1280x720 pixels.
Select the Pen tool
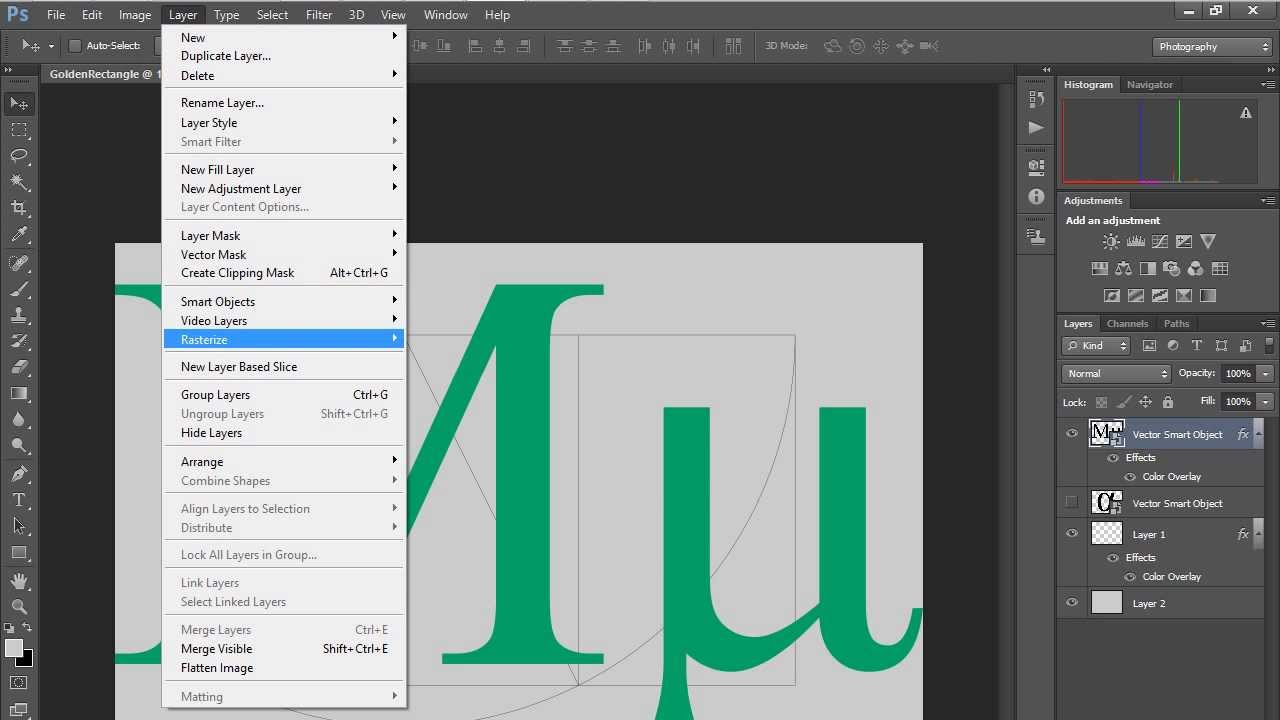tap(19, 473)
